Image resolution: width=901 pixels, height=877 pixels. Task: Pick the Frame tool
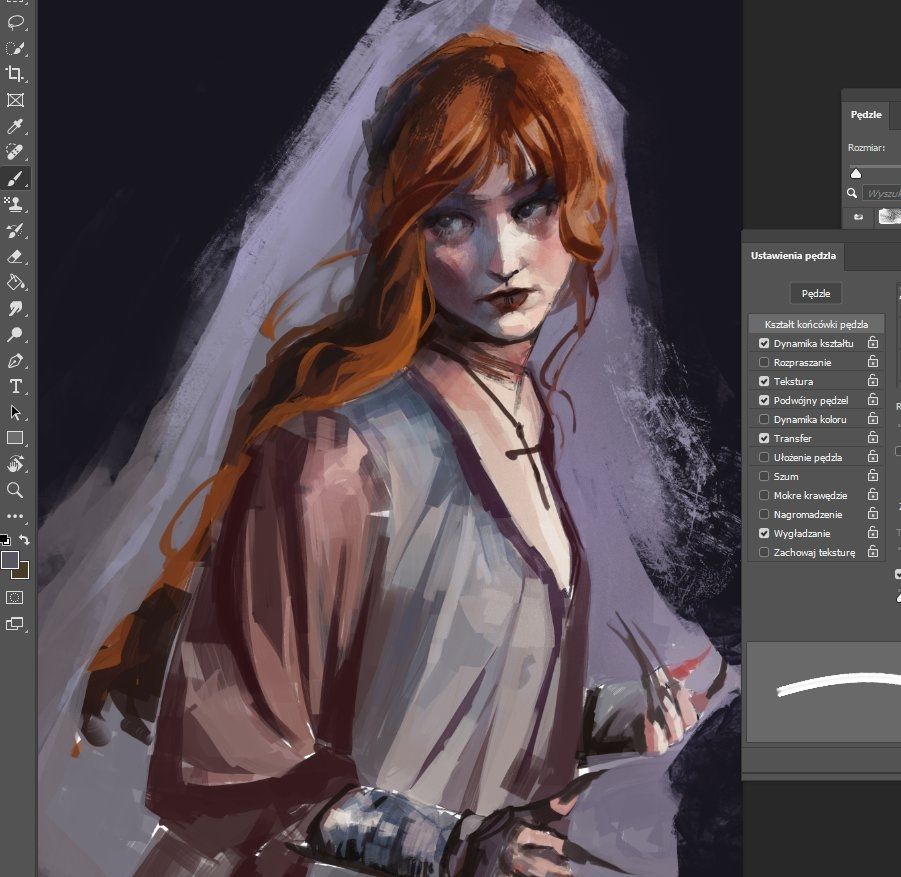point(15,100)
